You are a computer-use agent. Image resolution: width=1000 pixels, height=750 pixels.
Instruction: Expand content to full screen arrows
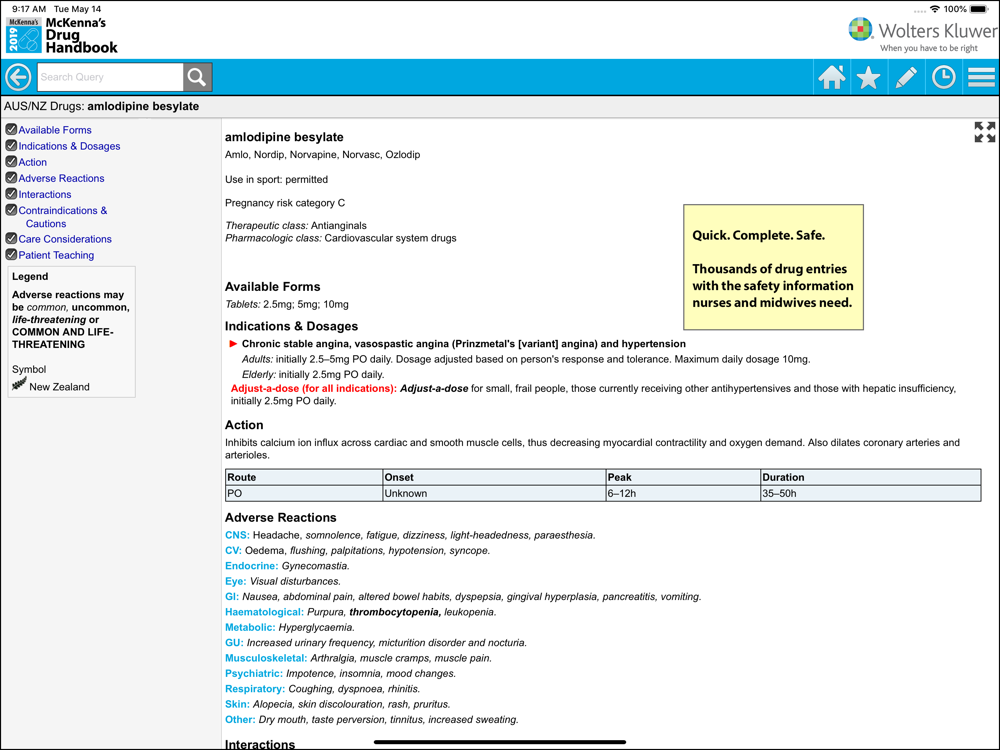(x=985, y=132)
